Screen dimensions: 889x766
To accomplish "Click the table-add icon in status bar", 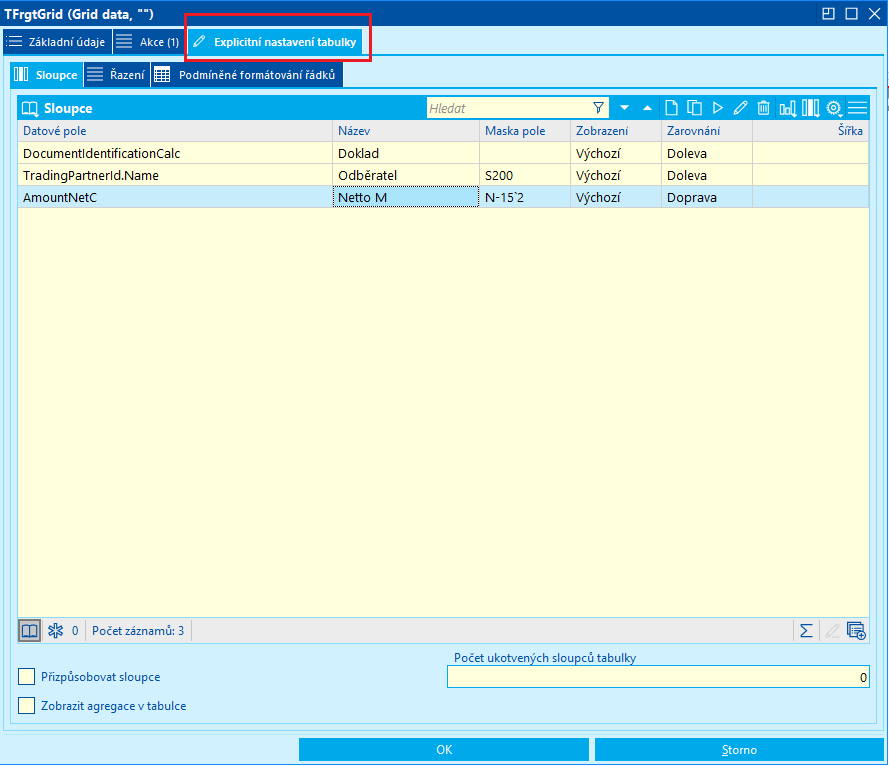I will 856,630.
